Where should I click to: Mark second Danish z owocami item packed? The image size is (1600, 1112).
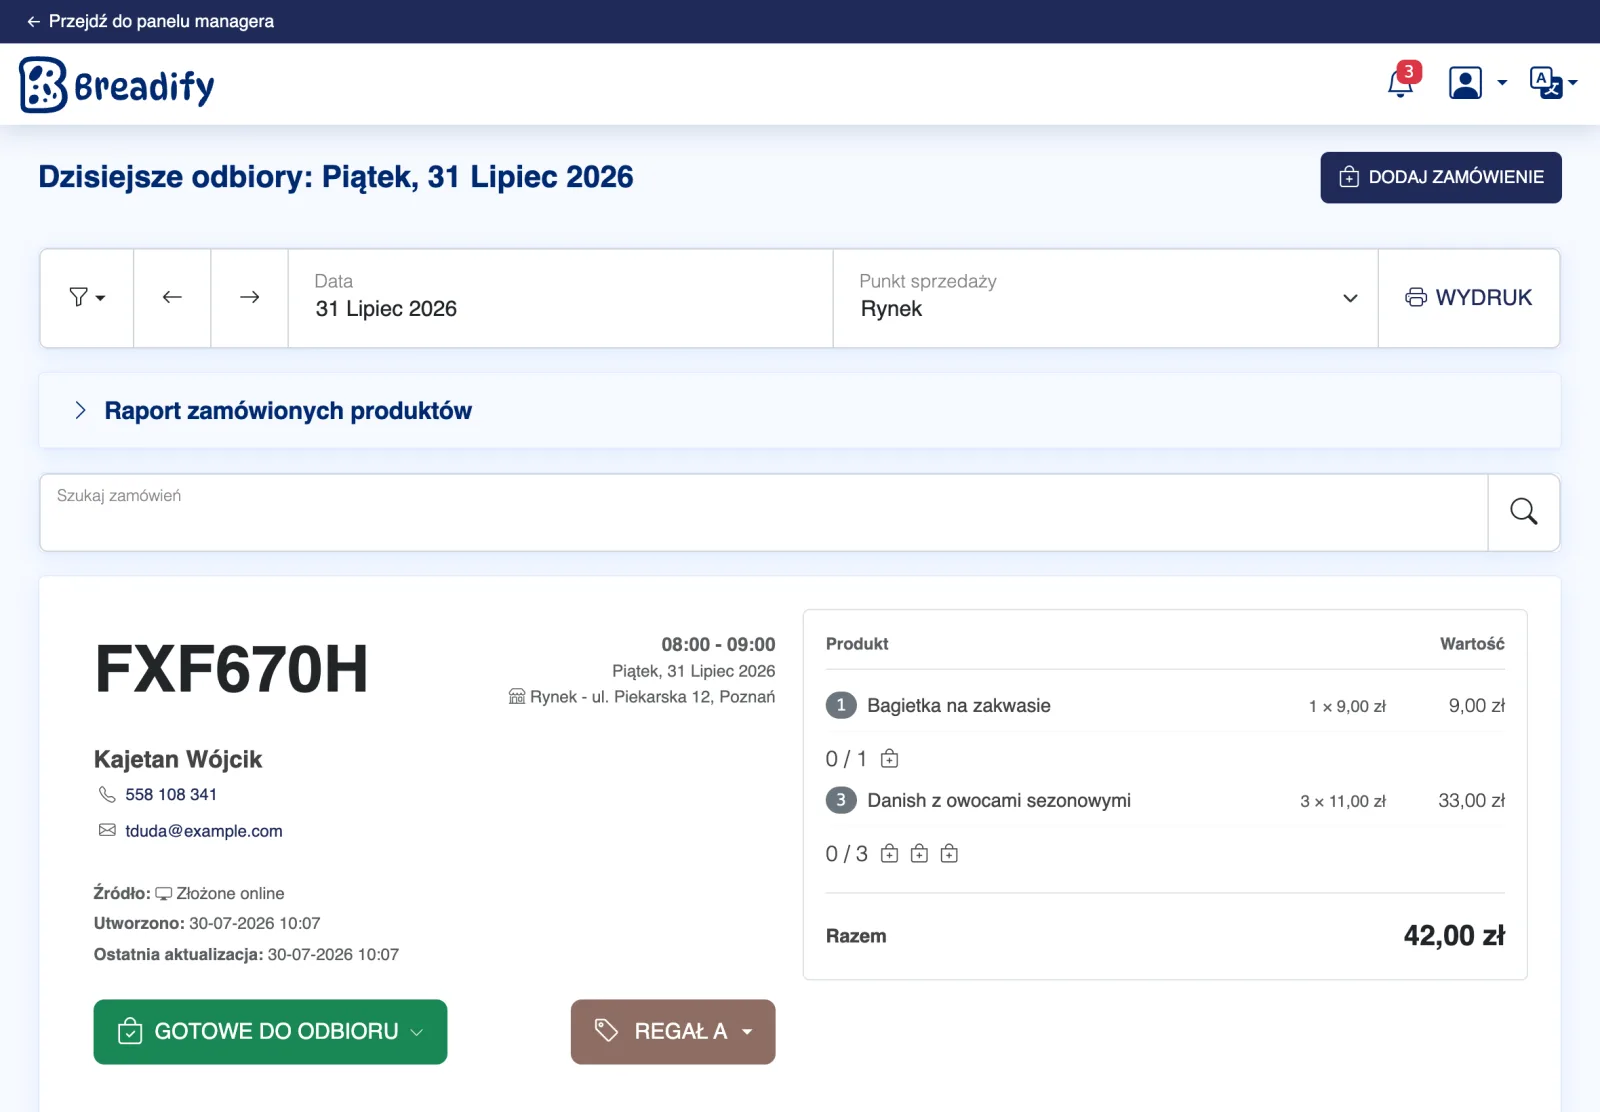920,854
